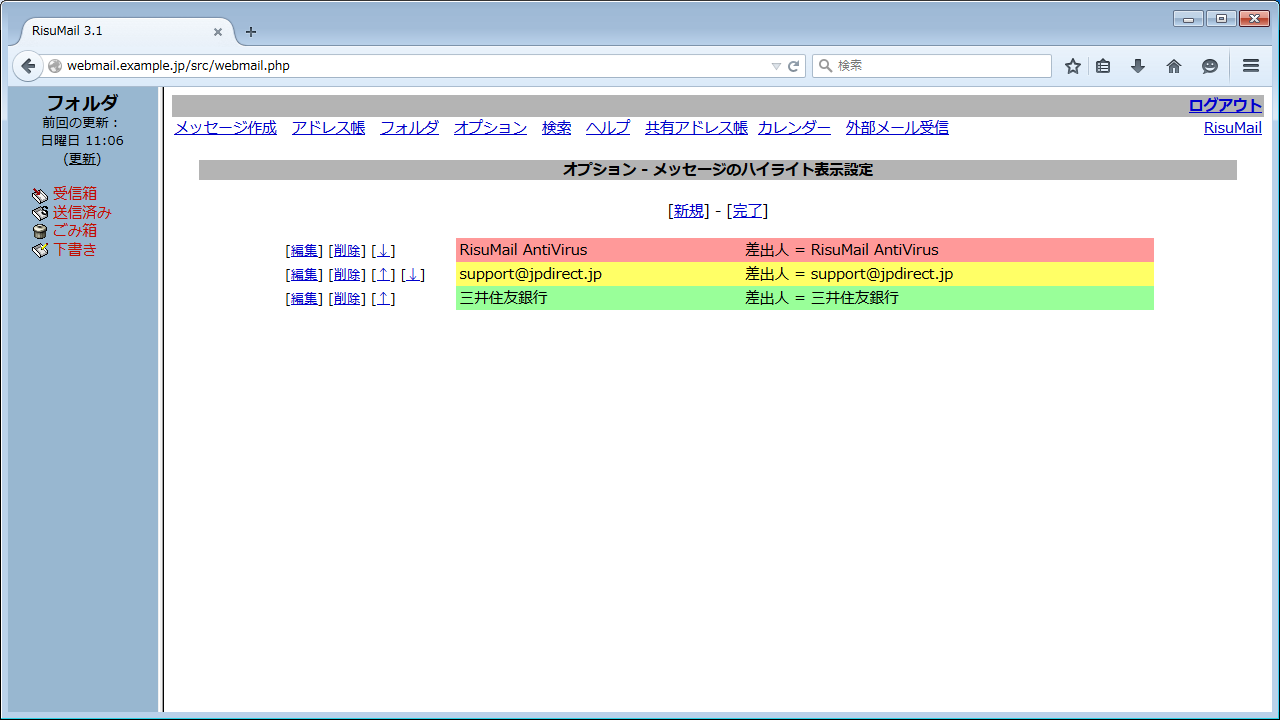The width and height of the screenshot is (1280, 720).
Task: Click the RisuMail link at right
Action: click(x=1232, y=128)
